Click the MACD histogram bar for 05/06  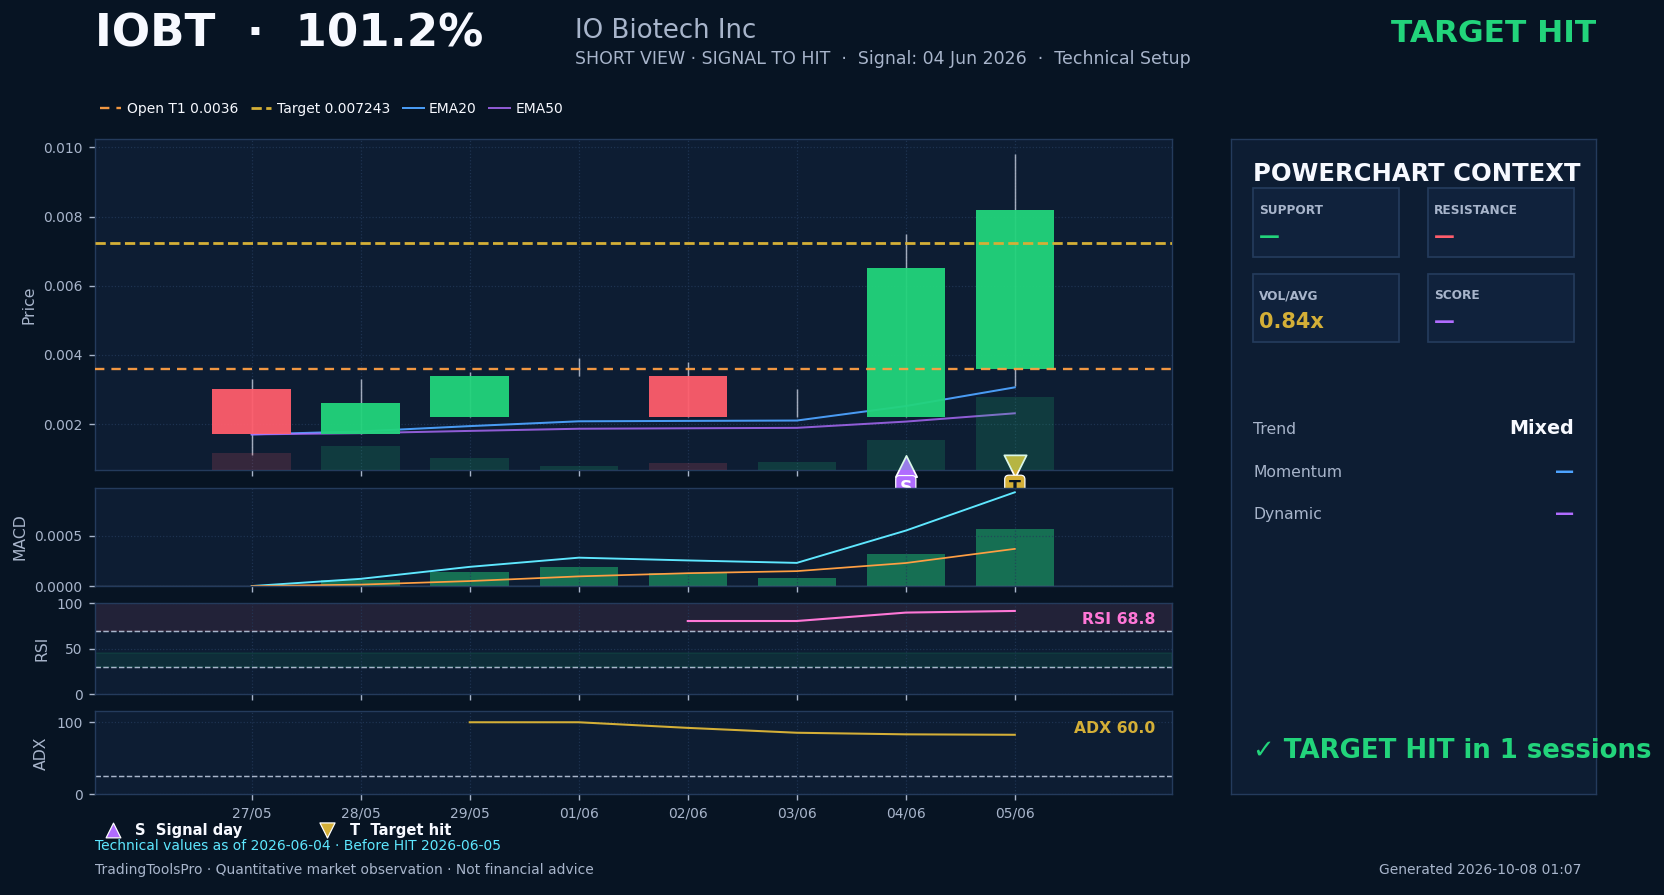coord(1015,557)
